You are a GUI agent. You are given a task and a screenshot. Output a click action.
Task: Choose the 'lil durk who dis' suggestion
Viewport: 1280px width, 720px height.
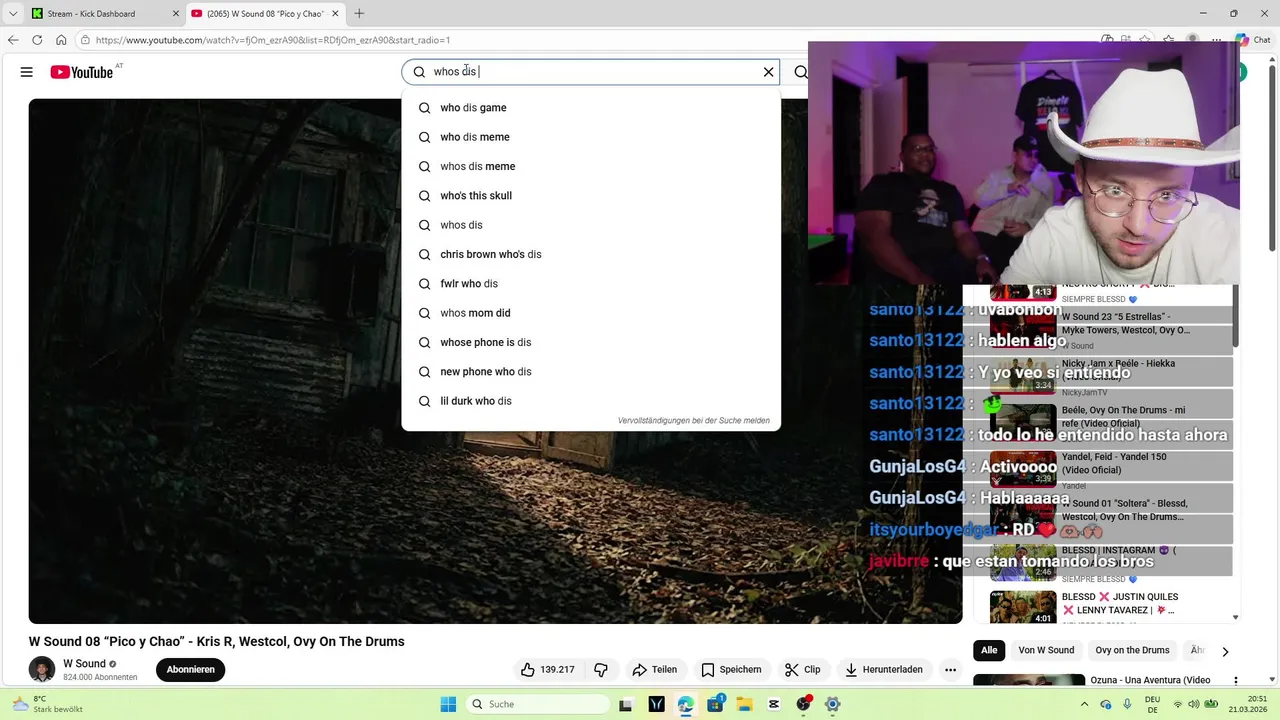(590, 401)
